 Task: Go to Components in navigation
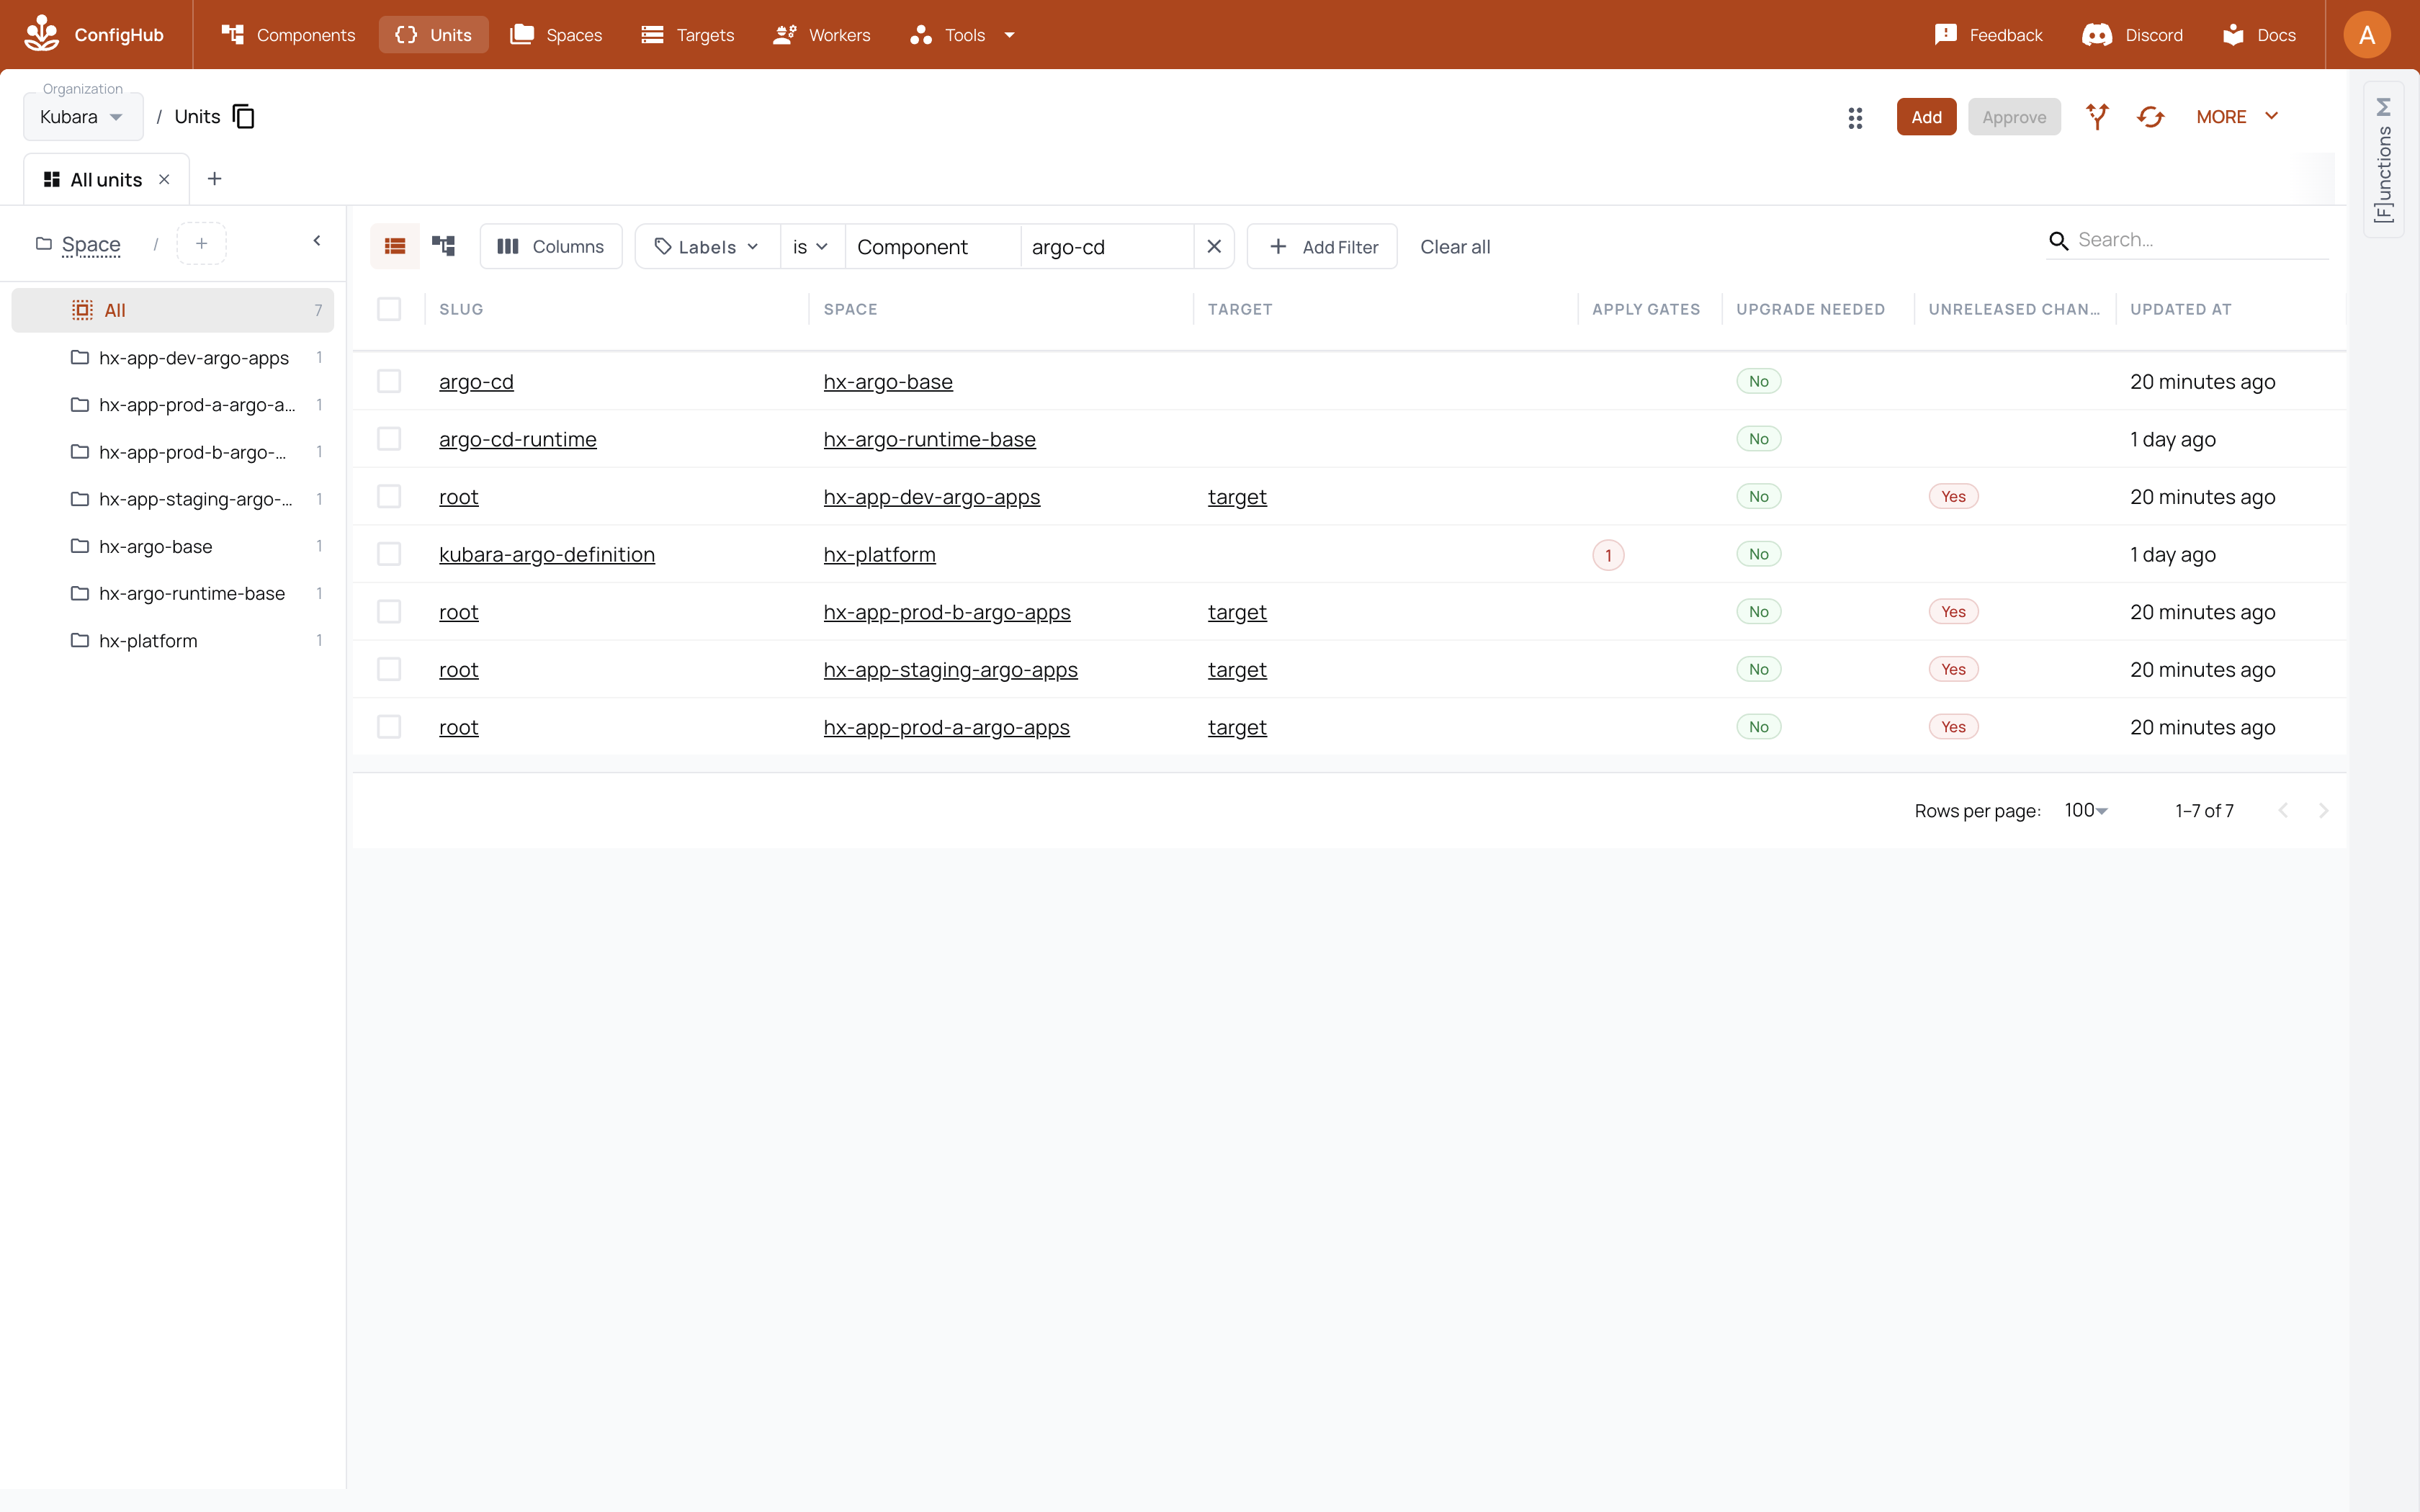(x=288, y=35)
